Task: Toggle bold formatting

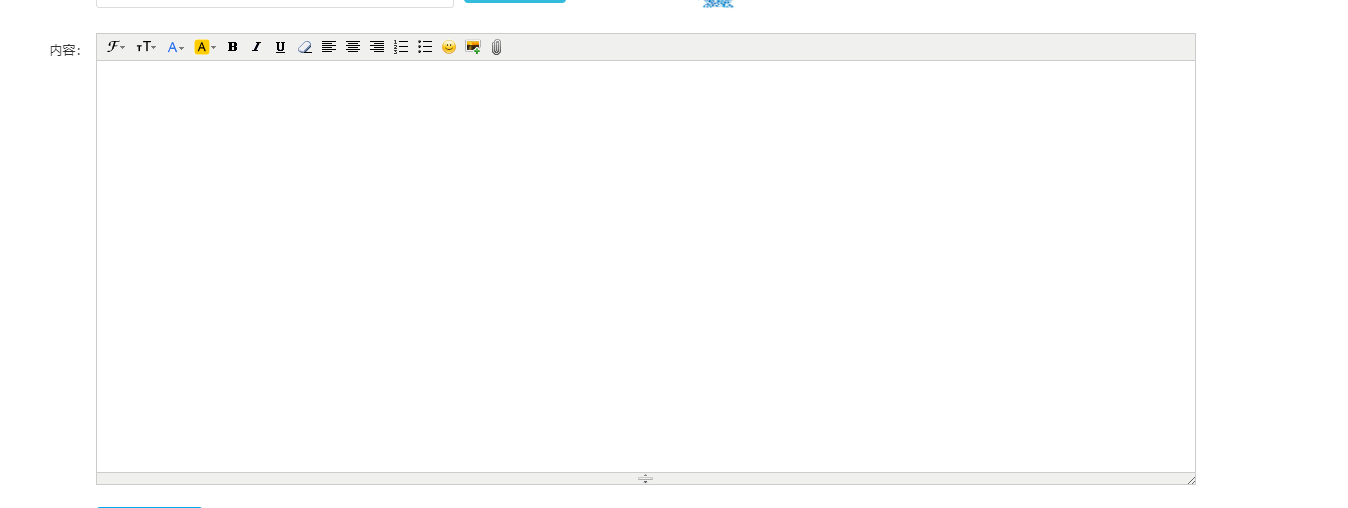Action: (233, 47)
